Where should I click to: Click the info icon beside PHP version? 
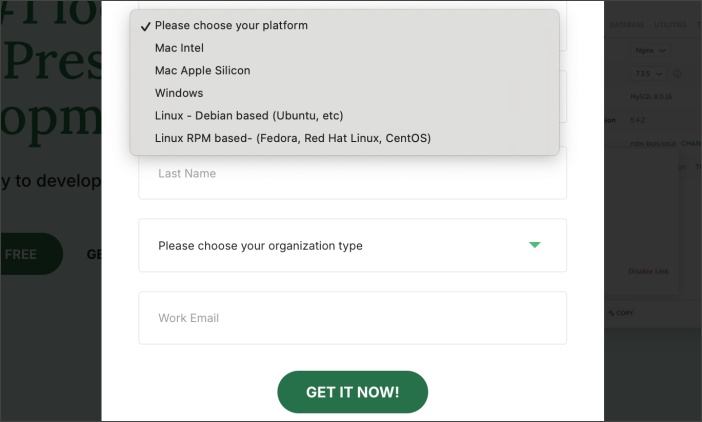677,74
